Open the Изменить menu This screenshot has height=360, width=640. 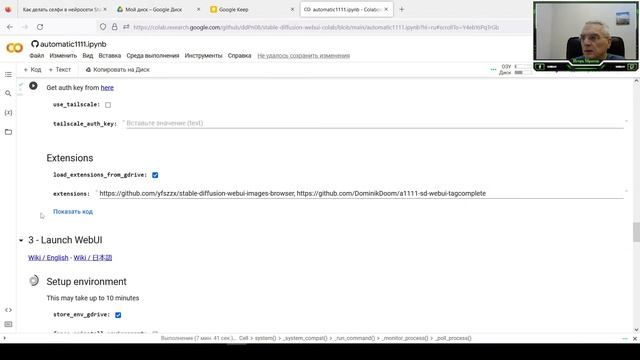coord(63,56)
